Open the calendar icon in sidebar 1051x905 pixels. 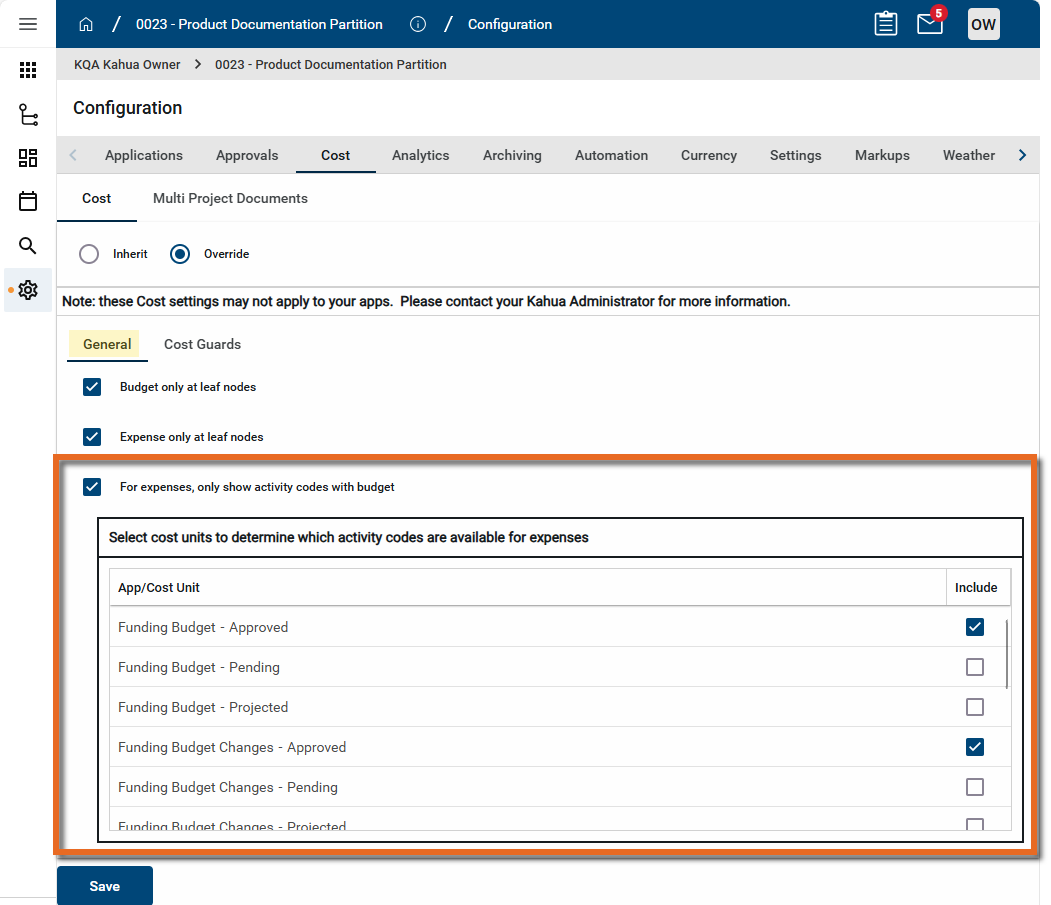pyautogui.click(x=28, y=201)
